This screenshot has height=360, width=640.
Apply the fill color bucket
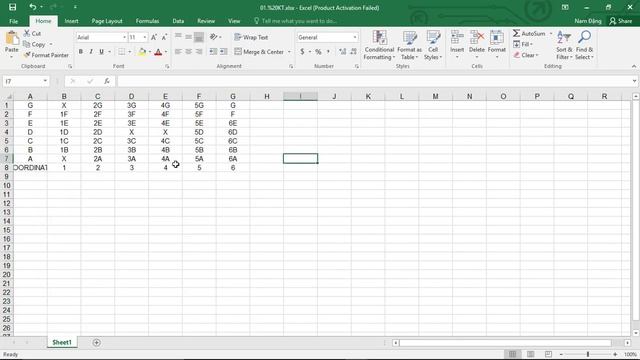point(142,52)
